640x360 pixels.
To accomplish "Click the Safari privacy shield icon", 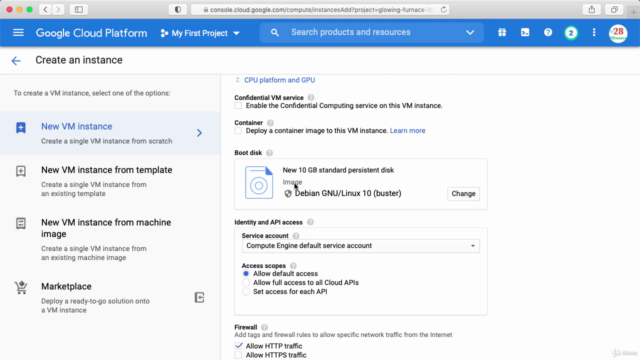I will pos(178,9).
